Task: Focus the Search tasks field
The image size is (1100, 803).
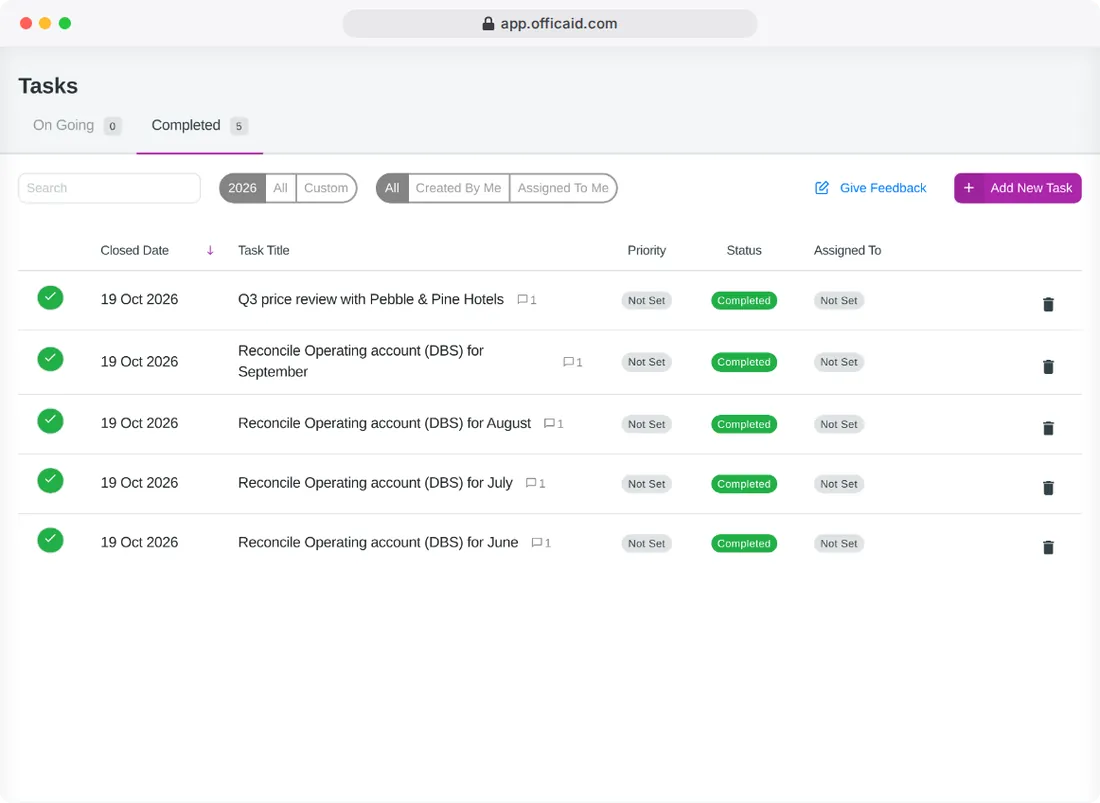Action: [109, 188]
